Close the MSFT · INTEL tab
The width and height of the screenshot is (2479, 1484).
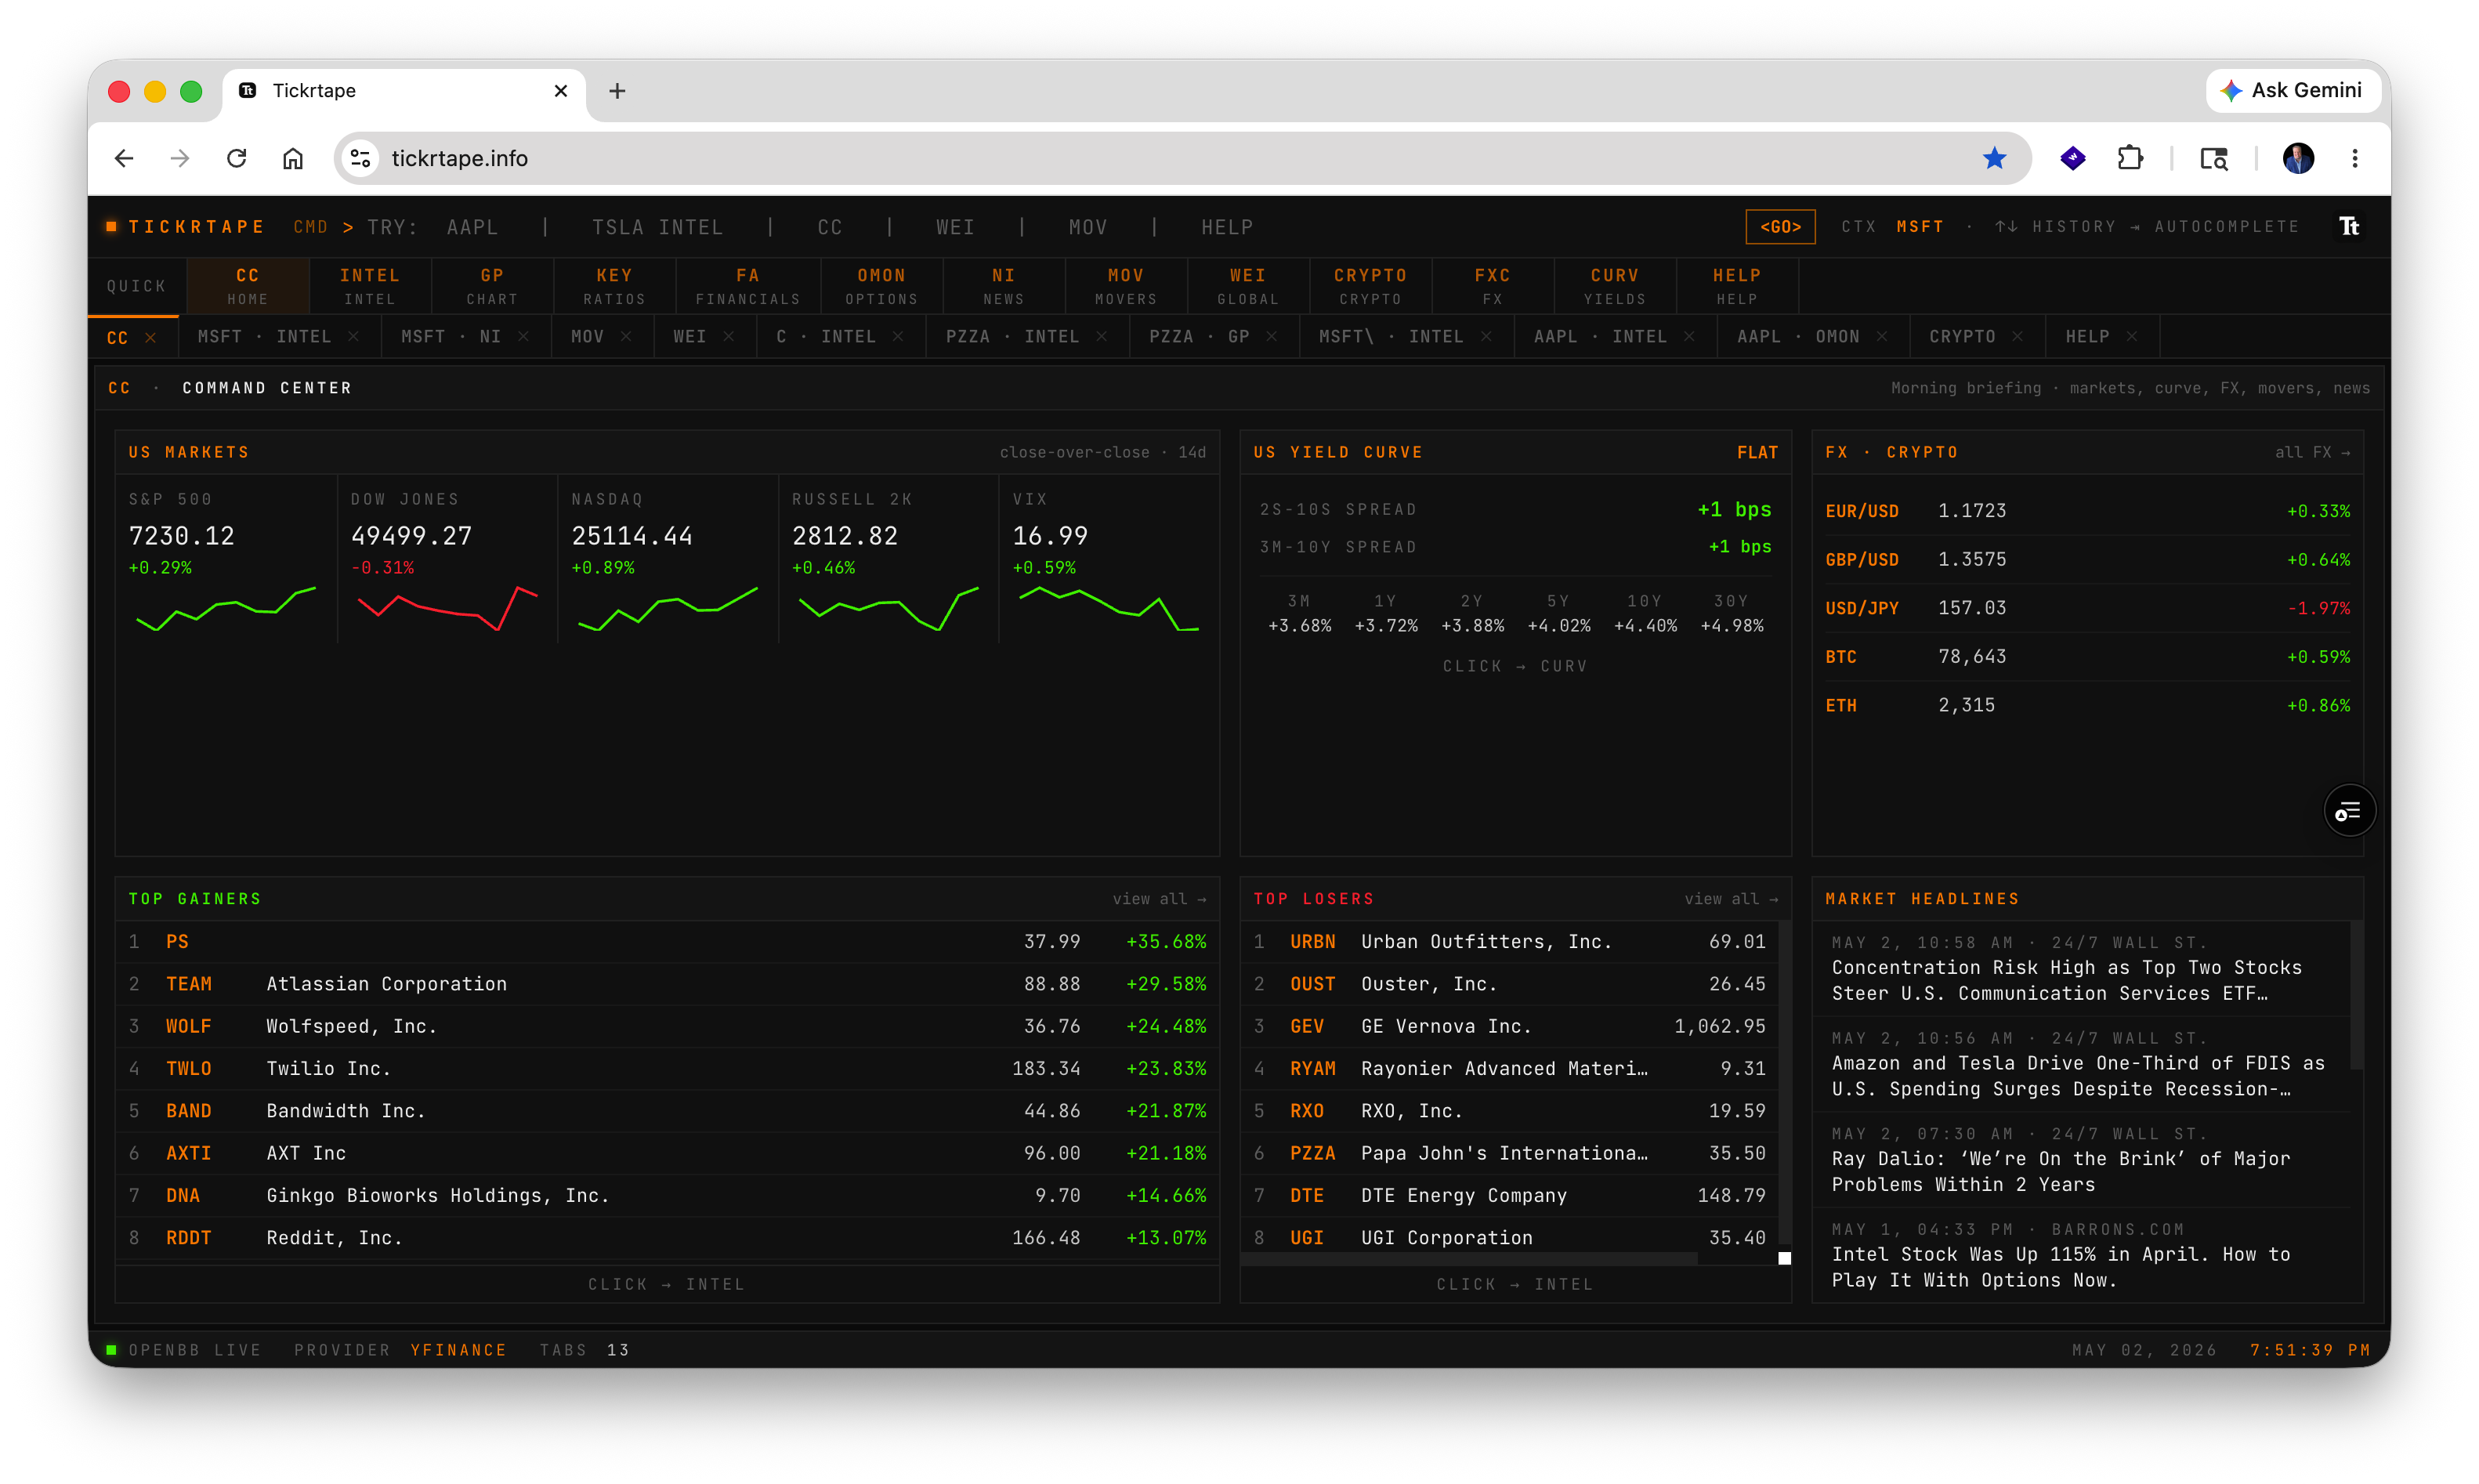[x=354, y=337]
